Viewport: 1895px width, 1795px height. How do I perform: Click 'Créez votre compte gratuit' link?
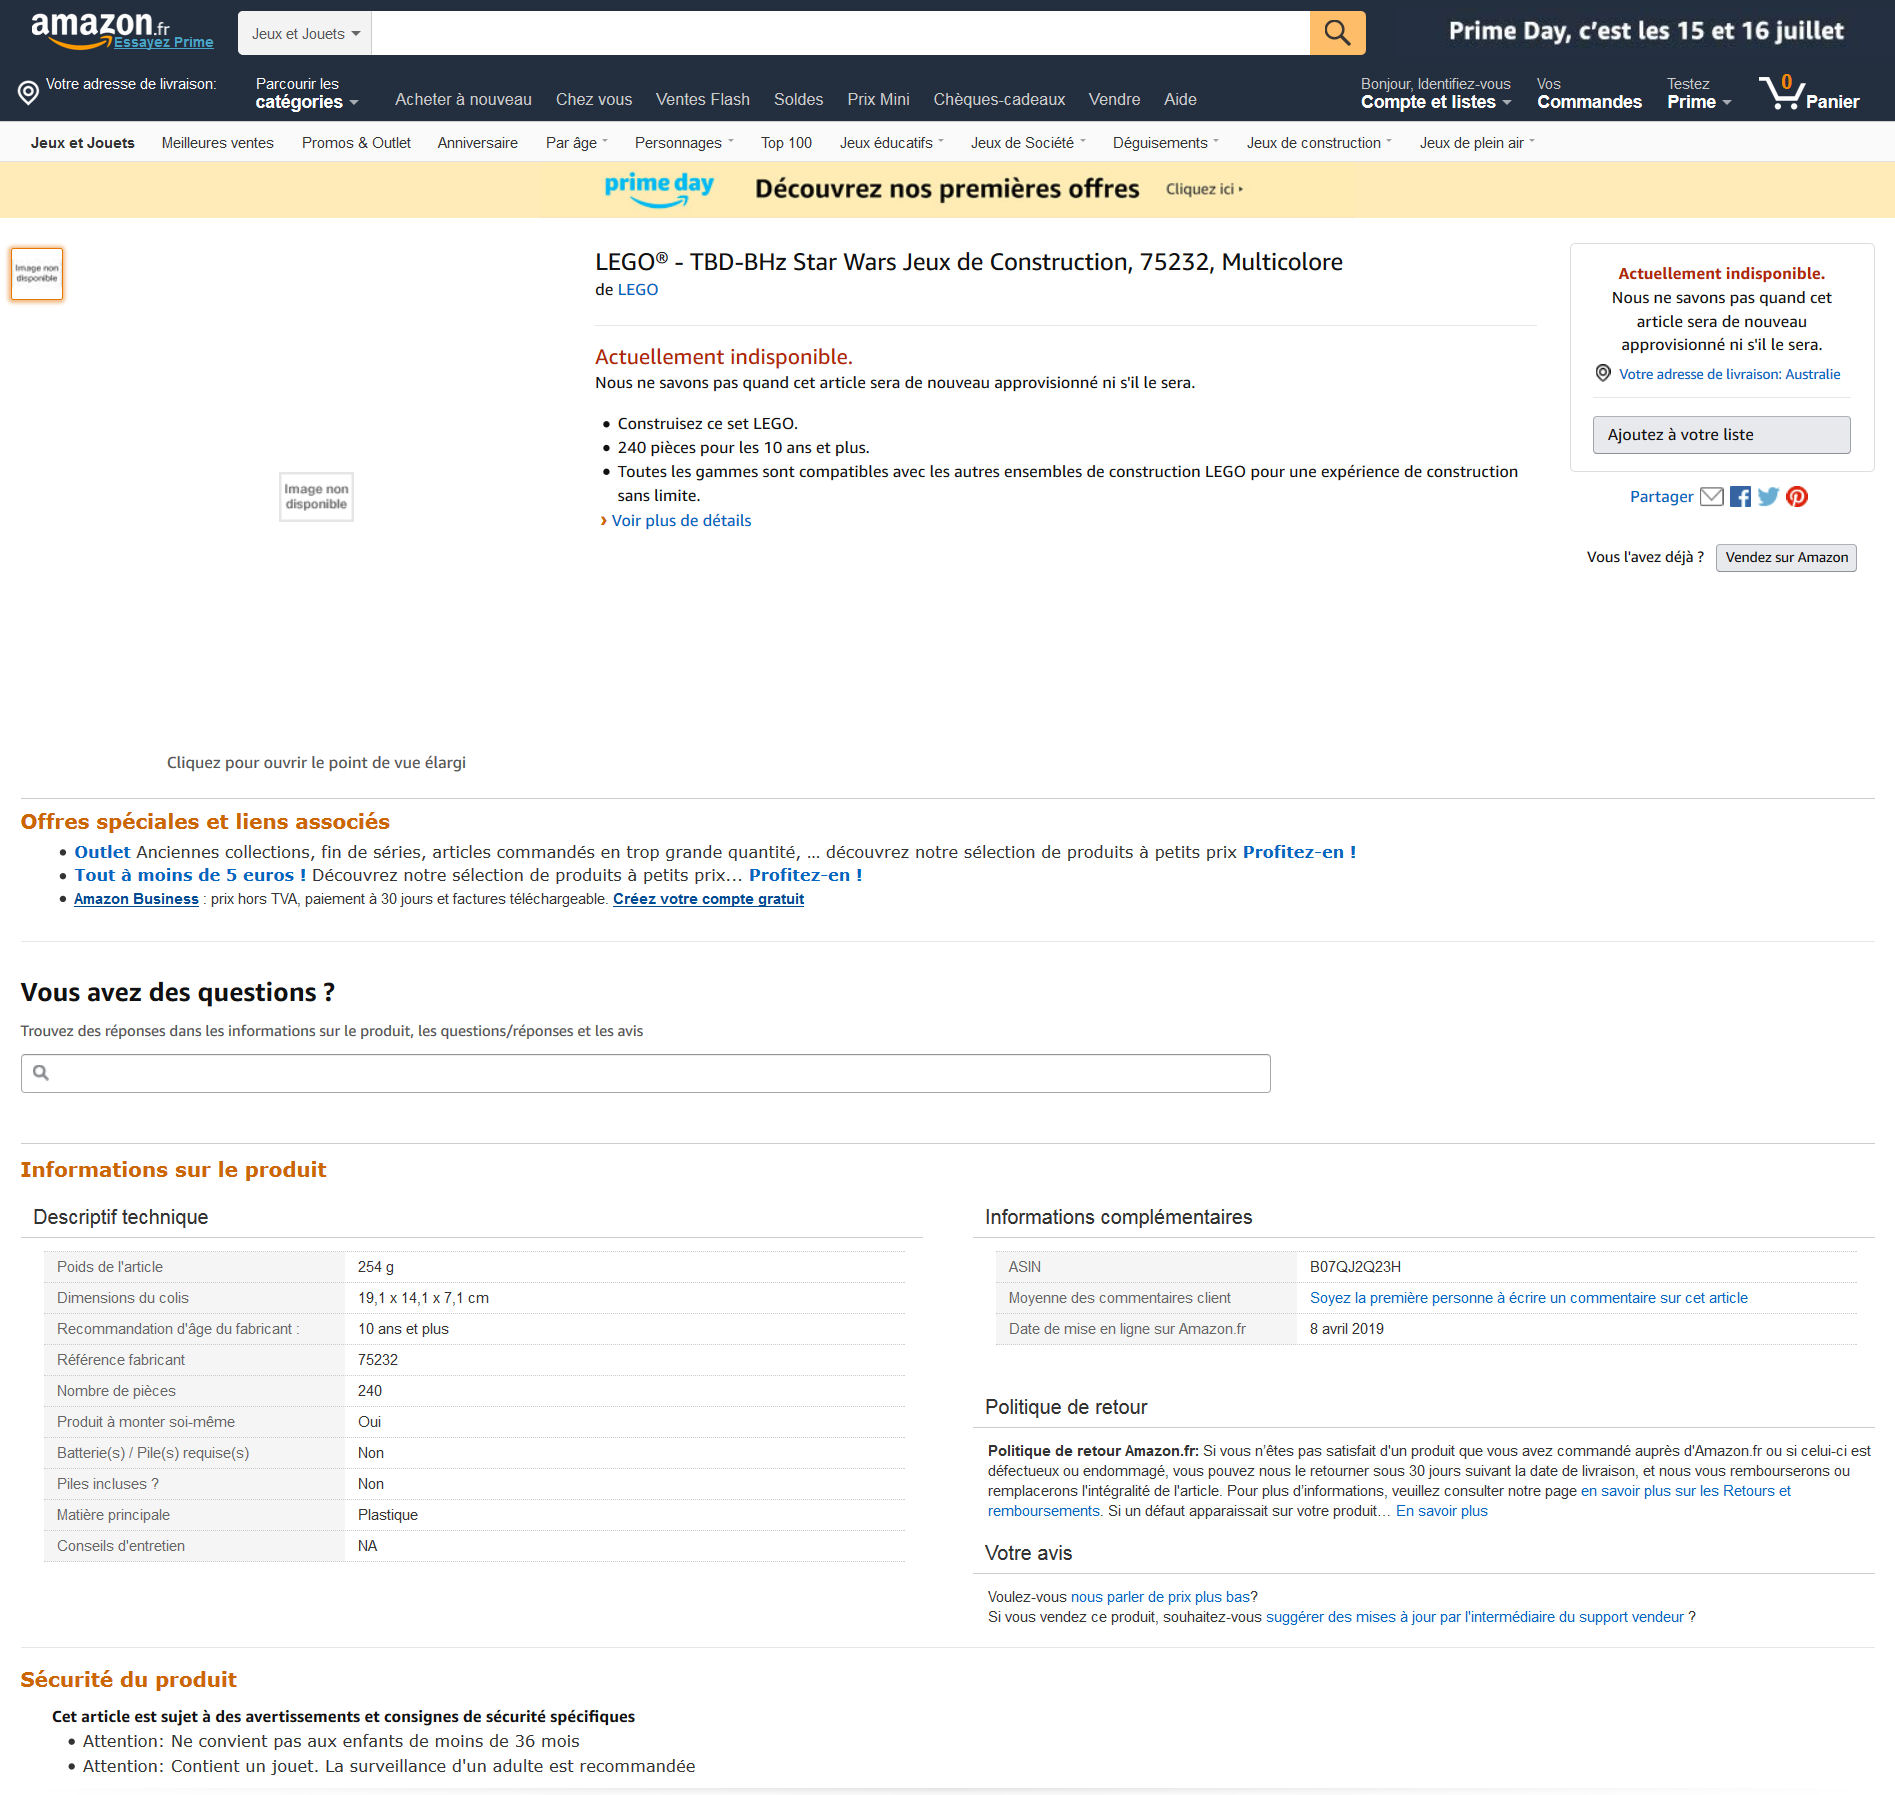coord(708,899)
